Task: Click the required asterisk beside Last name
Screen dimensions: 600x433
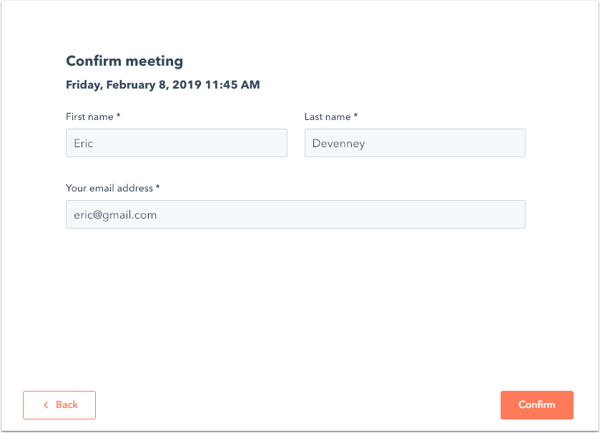Action: [355, 115]
